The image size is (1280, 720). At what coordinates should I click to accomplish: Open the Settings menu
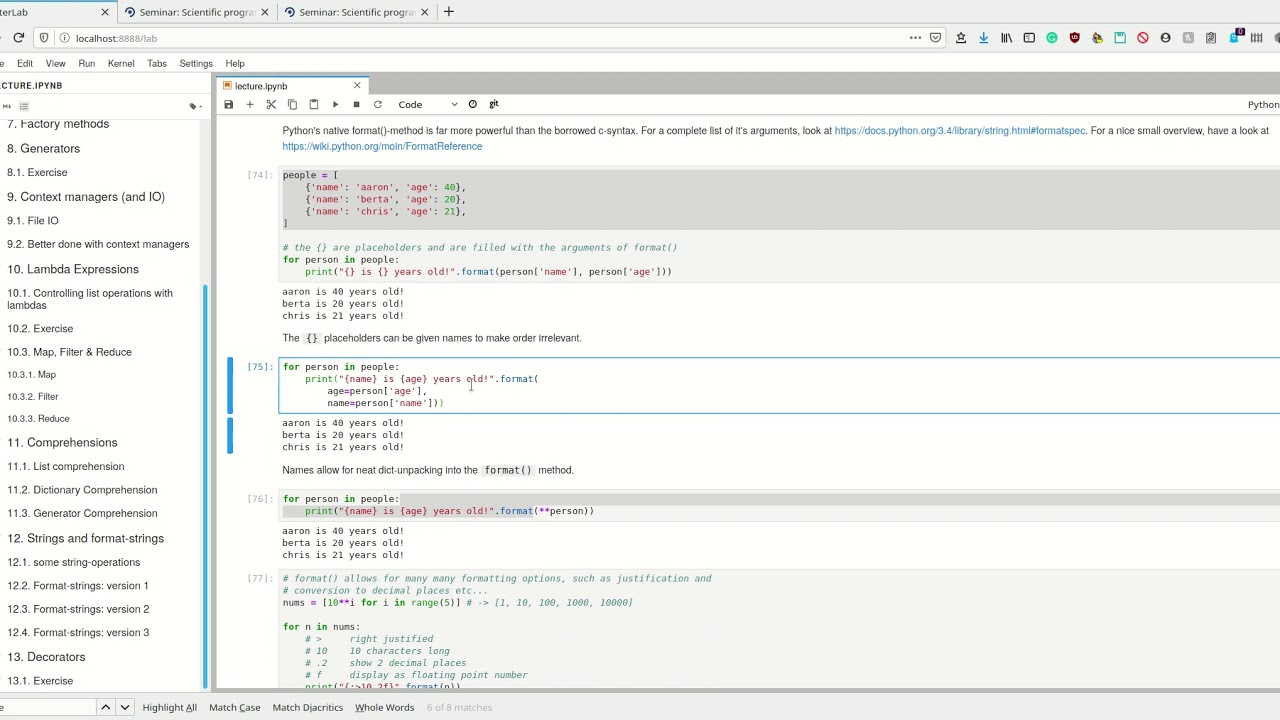(196, 63)
